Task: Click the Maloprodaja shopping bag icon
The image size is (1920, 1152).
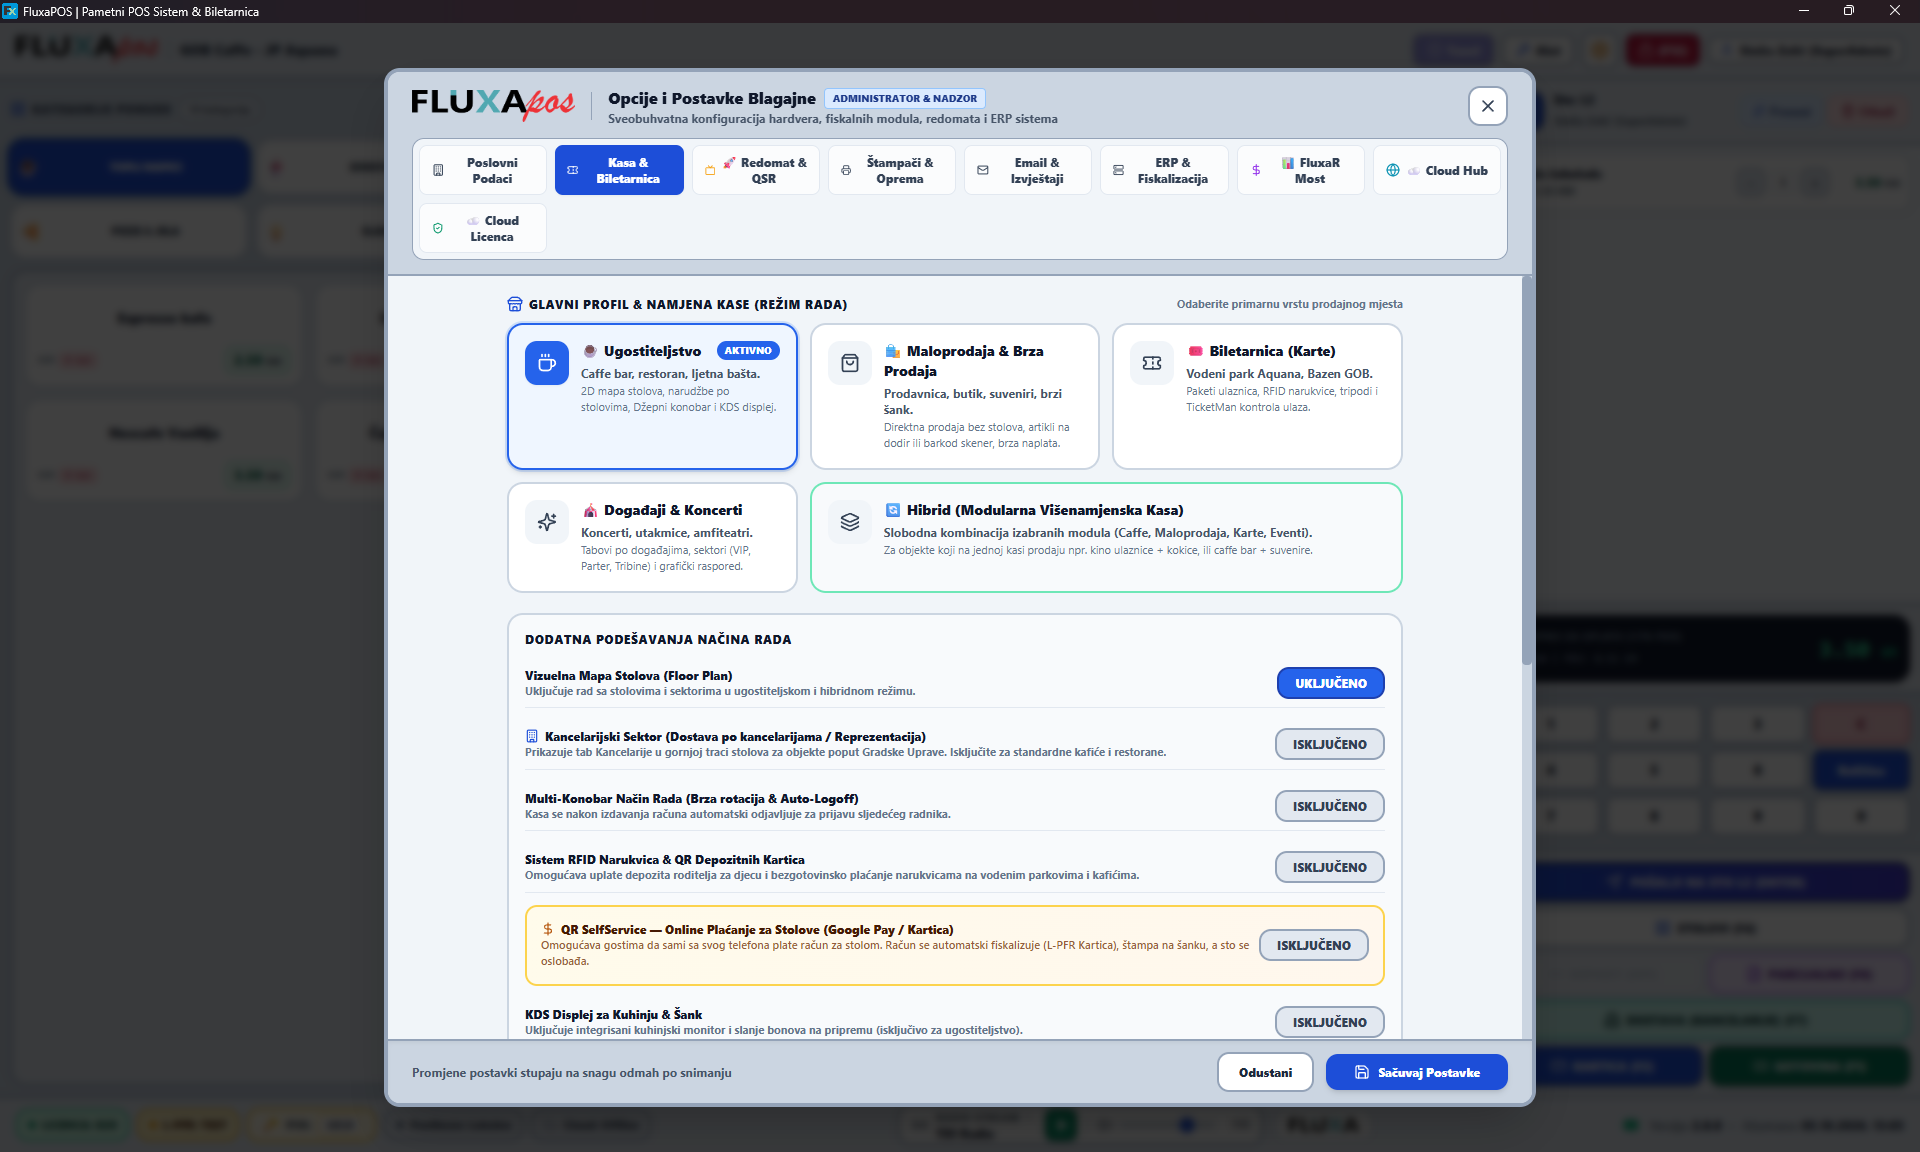Action: [x=850, y=363]
